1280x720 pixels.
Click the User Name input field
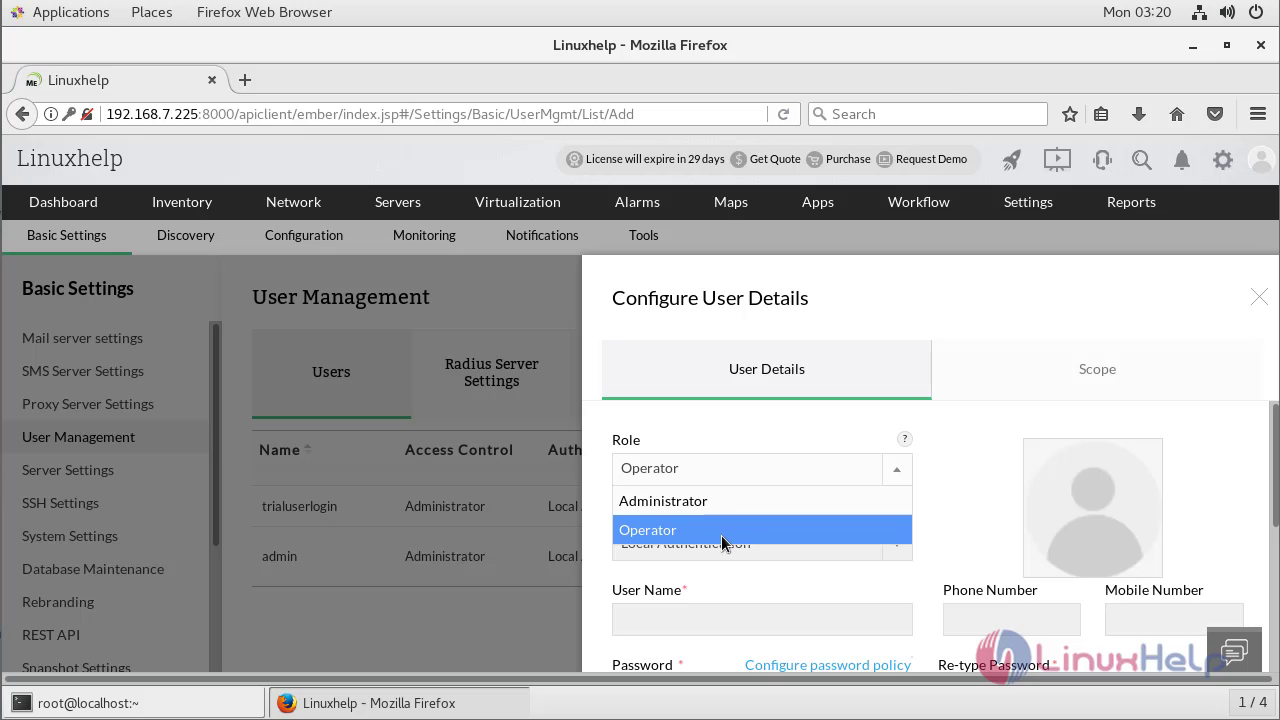point(762,619)
